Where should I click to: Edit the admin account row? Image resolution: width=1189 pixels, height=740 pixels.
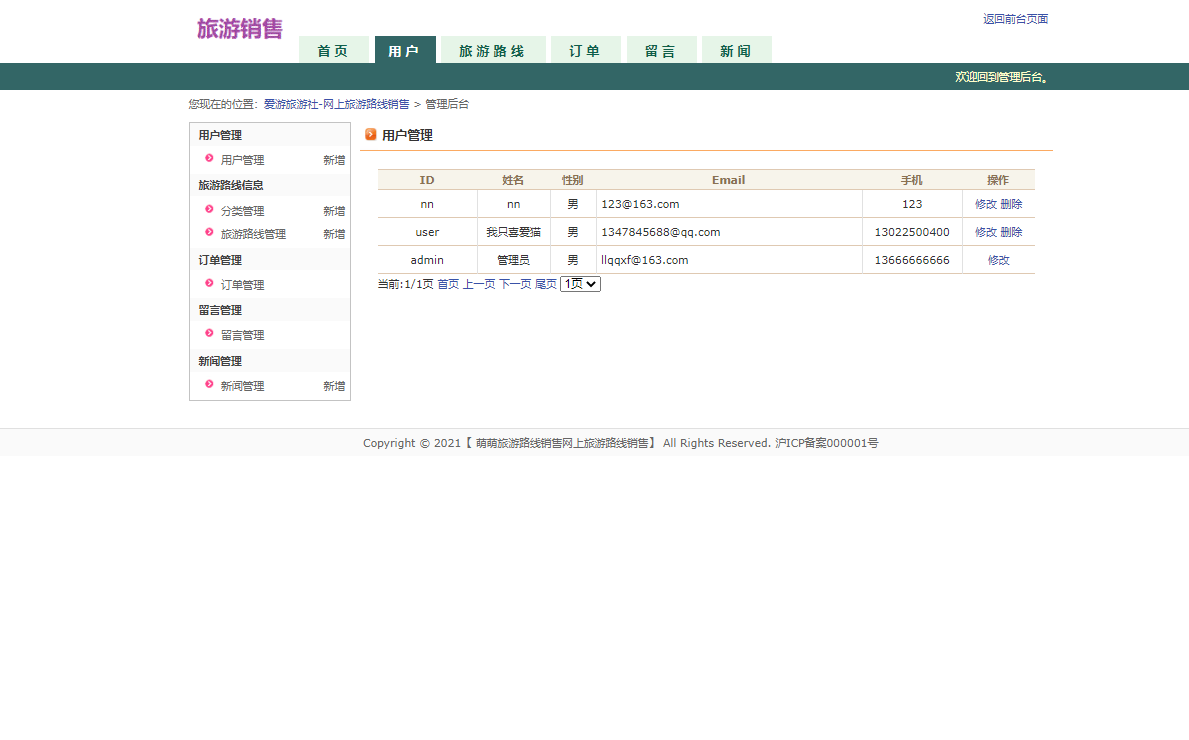[x=998, y=260]
